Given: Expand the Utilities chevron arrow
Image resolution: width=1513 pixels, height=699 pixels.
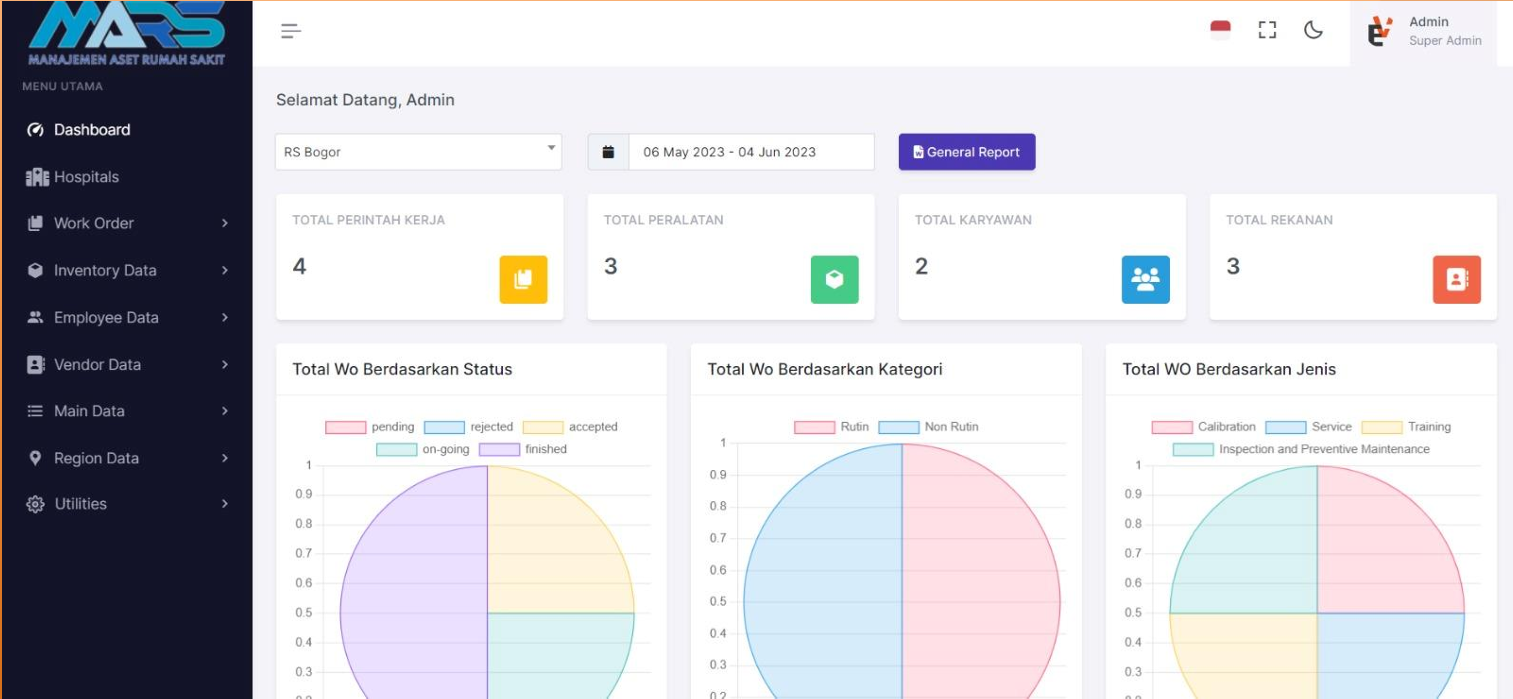Looking at the screenshot, I should (225, 504).
